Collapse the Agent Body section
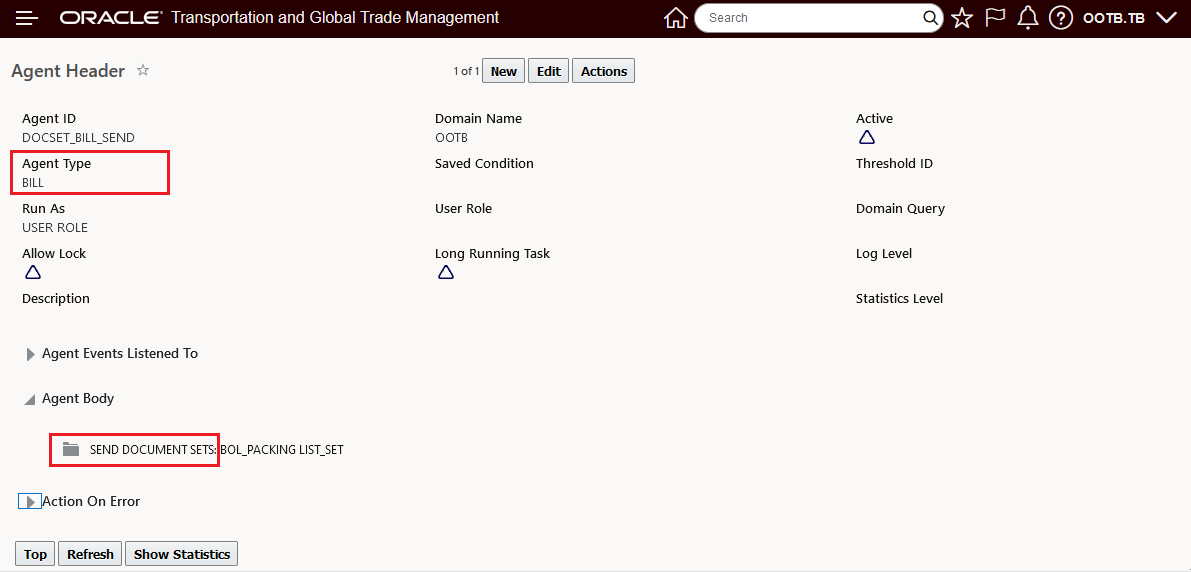Viewport: 1191px width, 572px height. click(31, 399)
